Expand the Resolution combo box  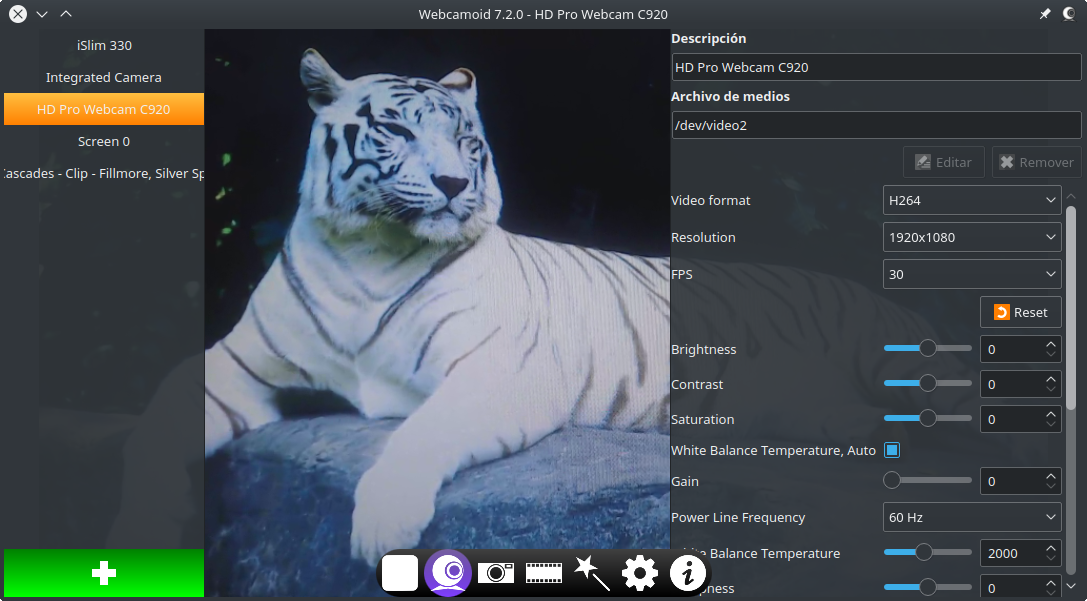click(971, 237)
